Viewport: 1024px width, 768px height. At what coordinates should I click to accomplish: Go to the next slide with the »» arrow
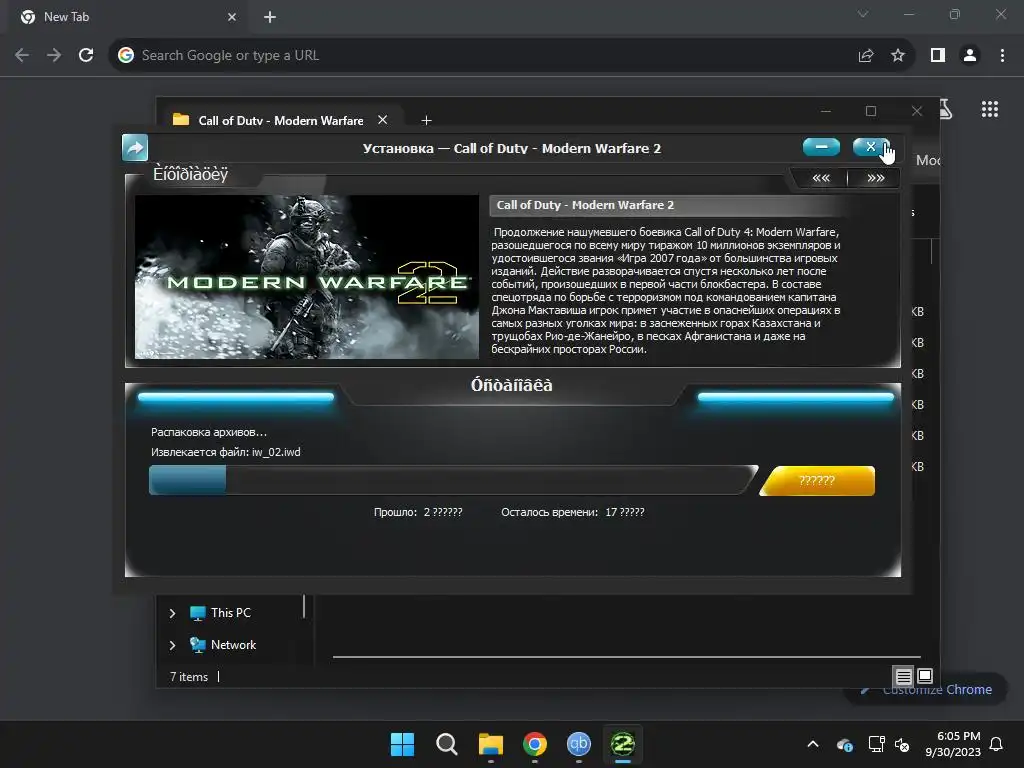pyautogui.click(x=875, y=178)
